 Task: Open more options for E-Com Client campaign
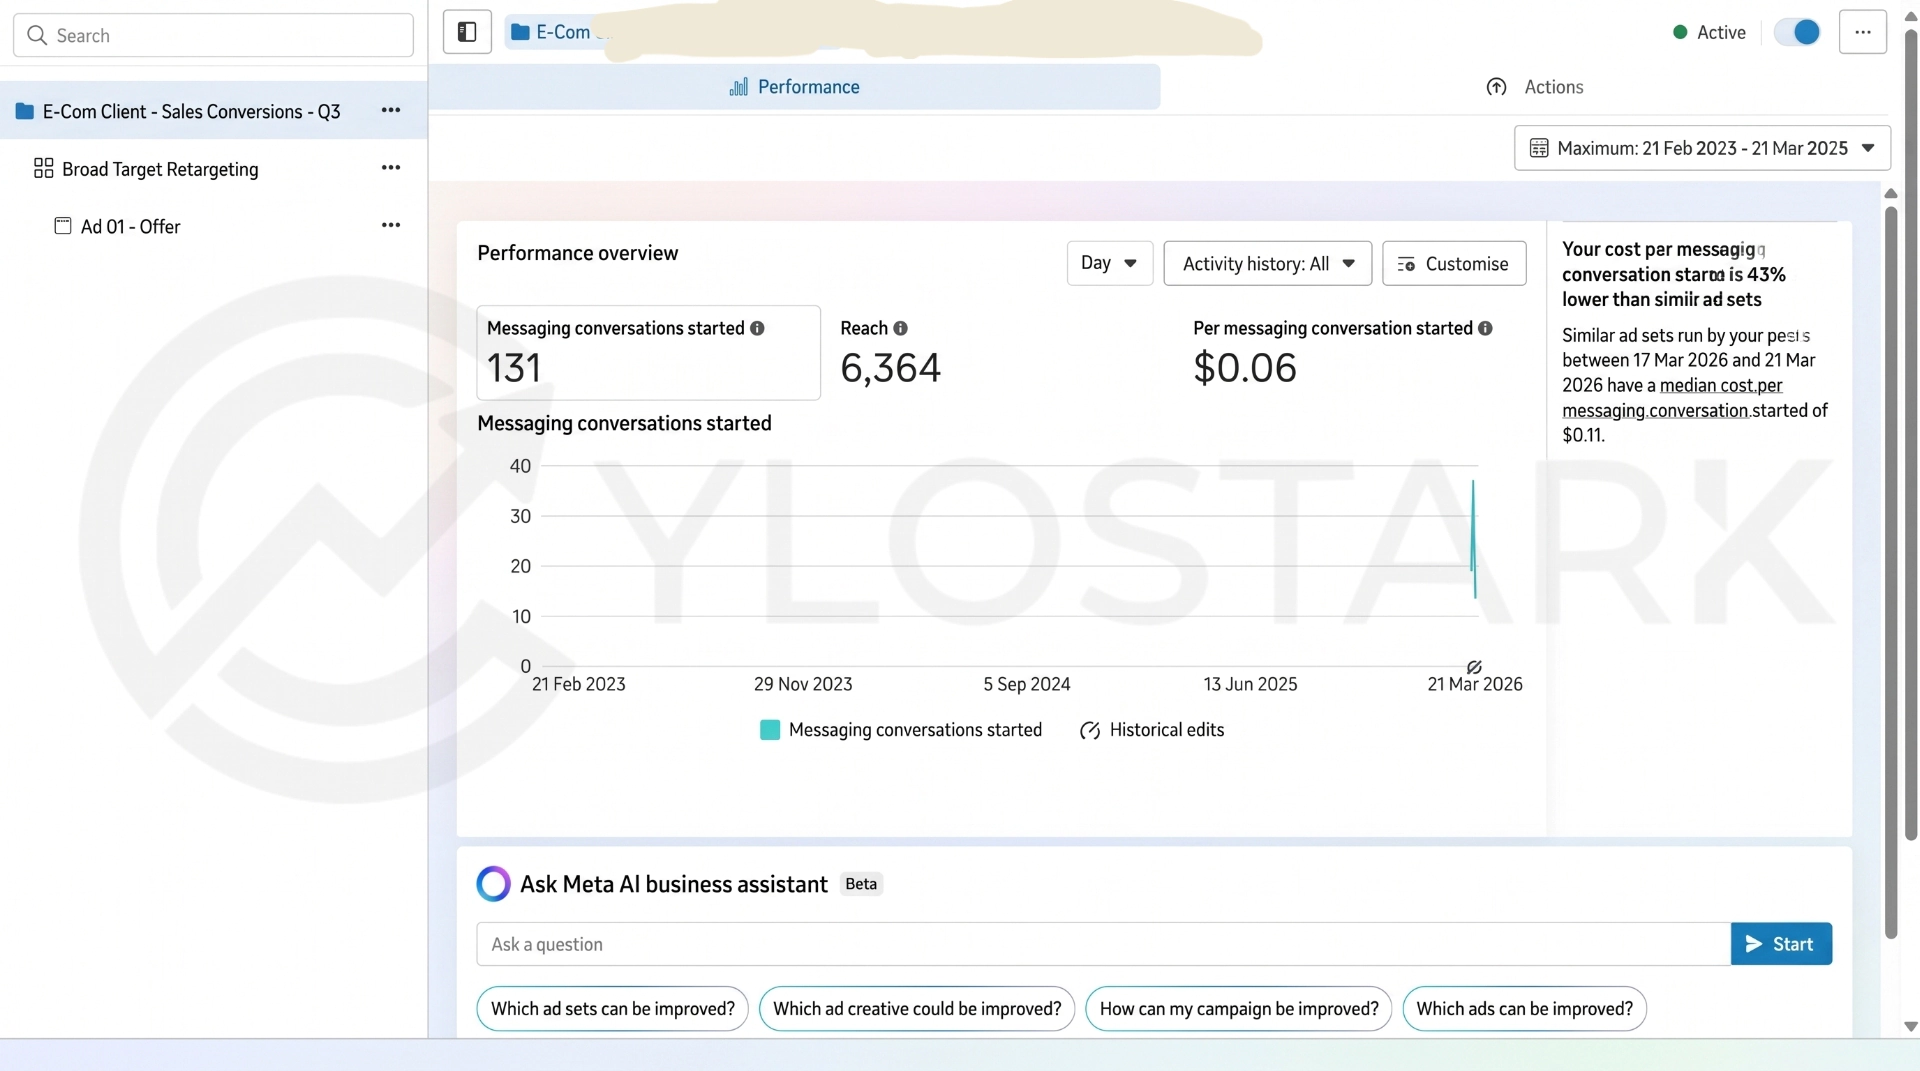[391, 111]
